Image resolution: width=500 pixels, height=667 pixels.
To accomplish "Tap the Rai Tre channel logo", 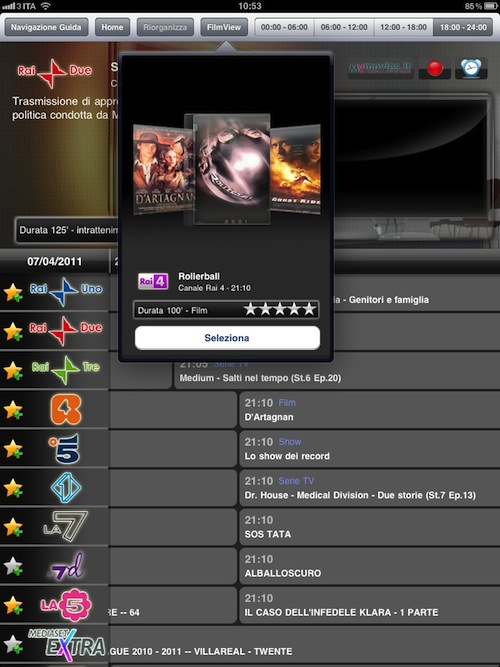I will (x=66, y=370).
